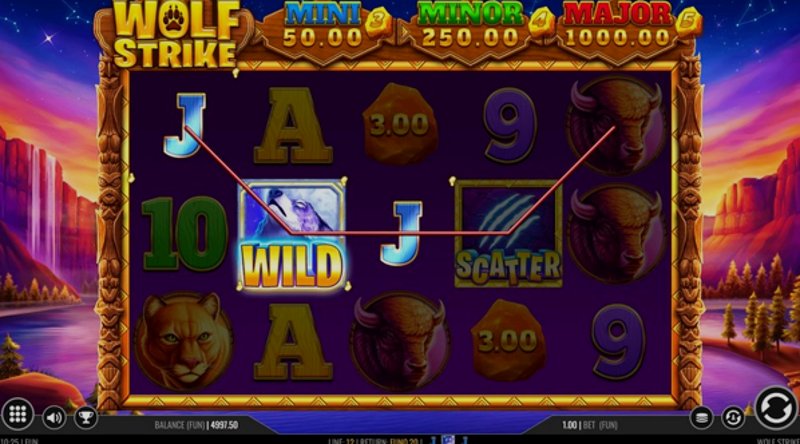Click the balance amount 4997.50
The width and height of the screenshot is (800, 444).
pyautogui.click(x=222, y=425)
